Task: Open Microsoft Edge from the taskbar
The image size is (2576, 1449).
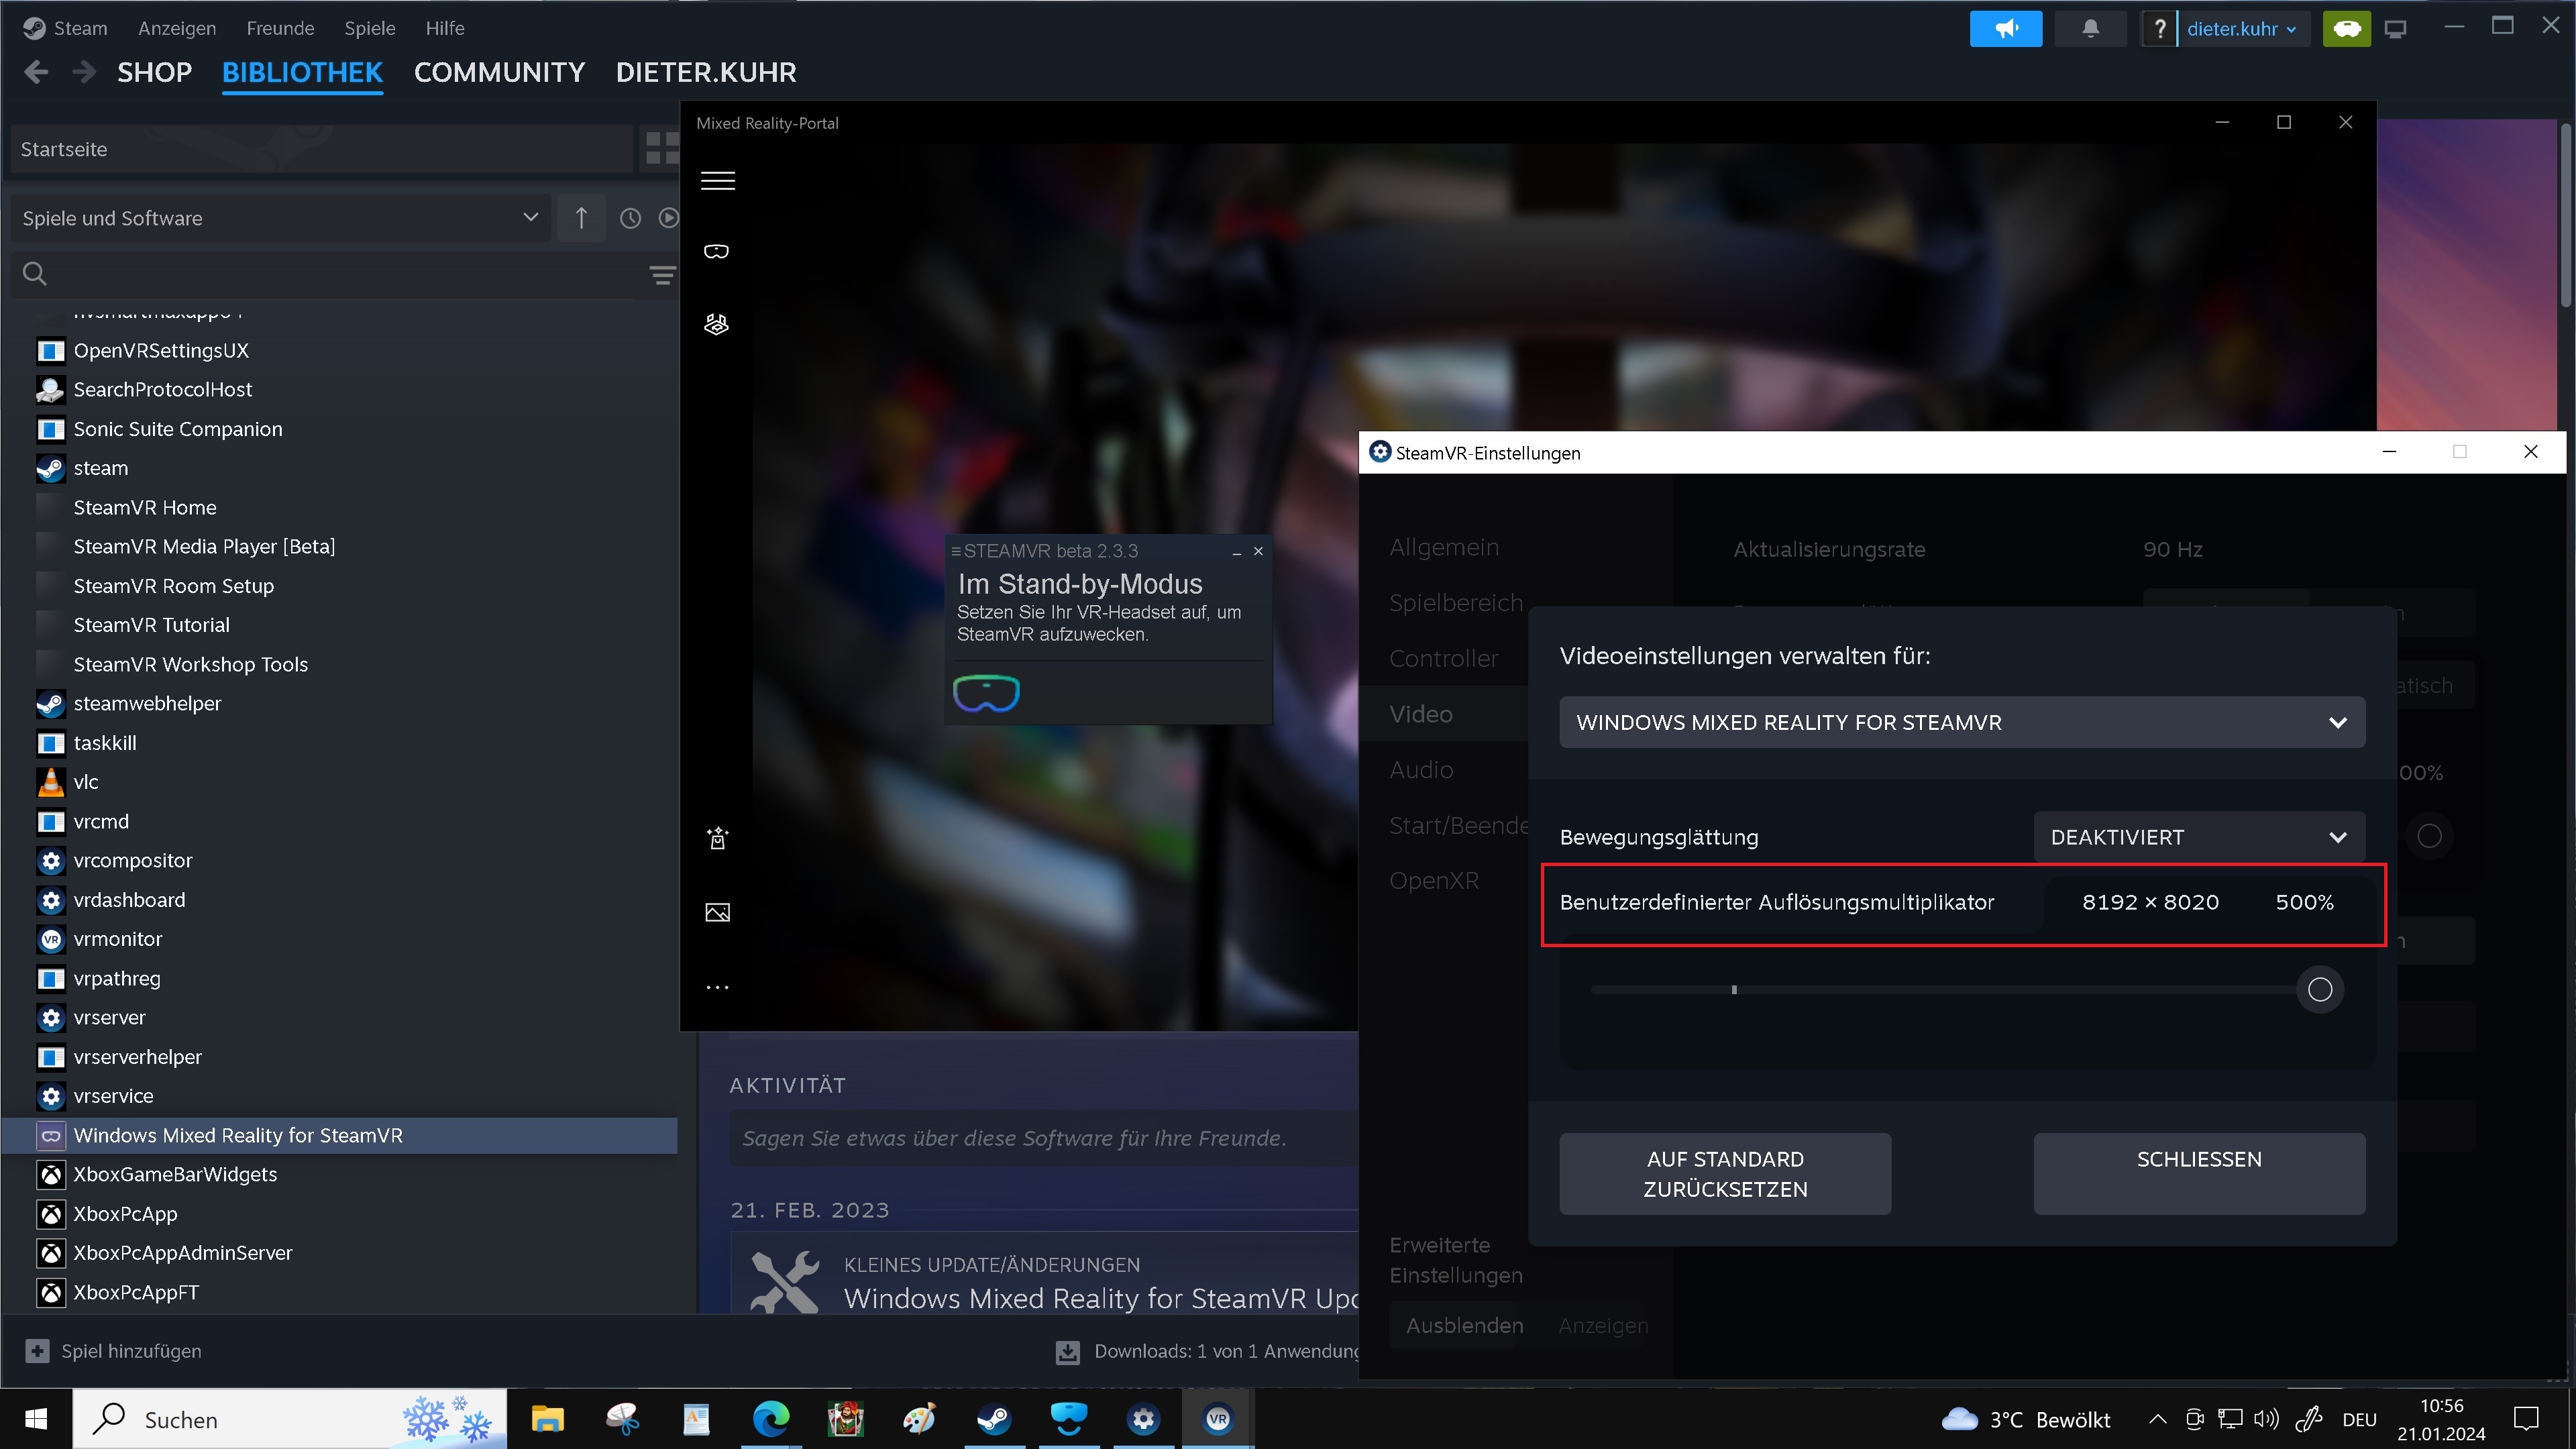Action: tap(771, 1419)
